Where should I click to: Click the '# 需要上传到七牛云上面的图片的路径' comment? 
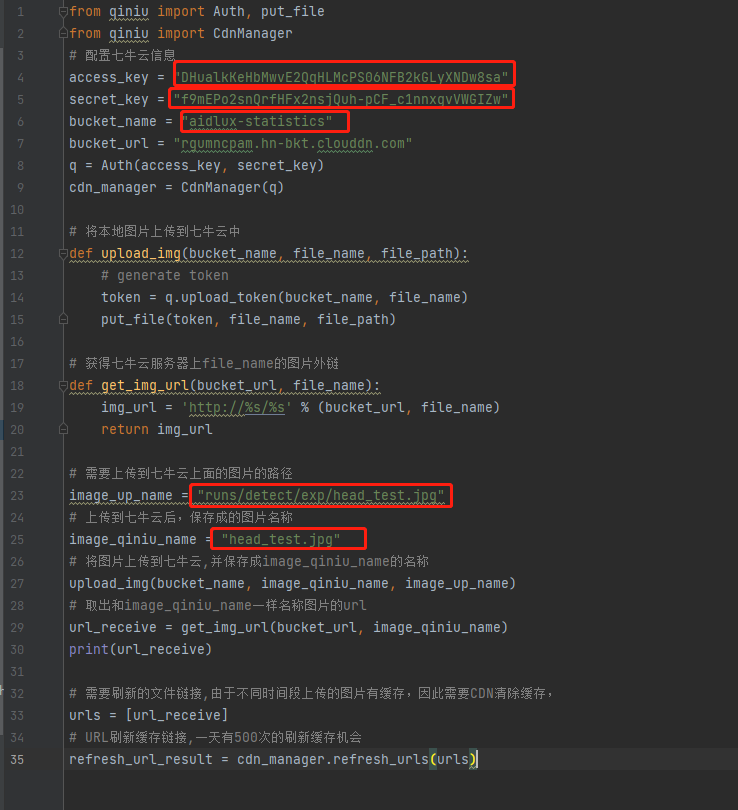[x=181, y=473]
